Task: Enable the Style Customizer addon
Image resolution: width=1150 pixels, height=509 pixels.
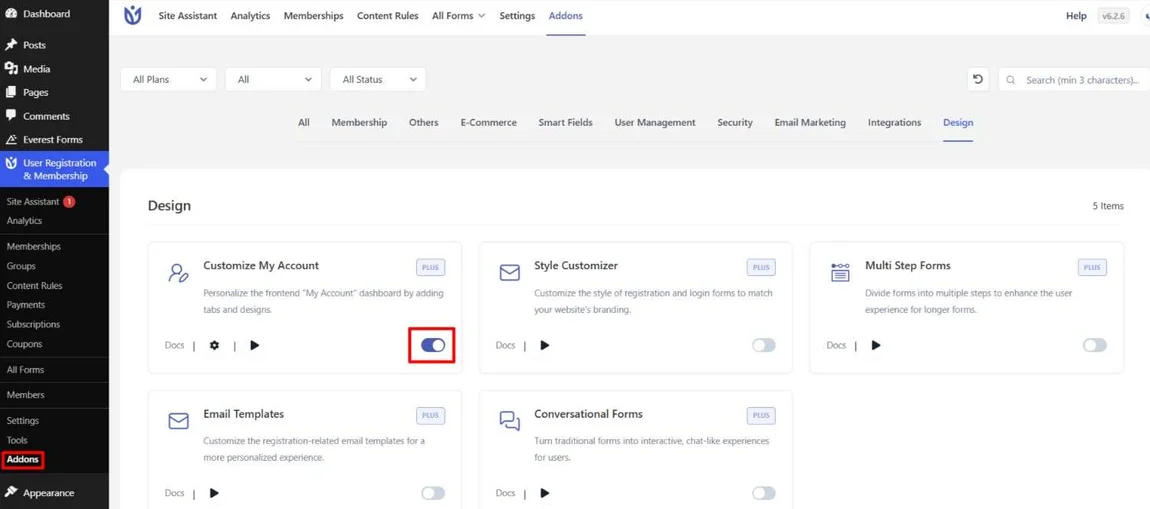Action: click(763, 345)
